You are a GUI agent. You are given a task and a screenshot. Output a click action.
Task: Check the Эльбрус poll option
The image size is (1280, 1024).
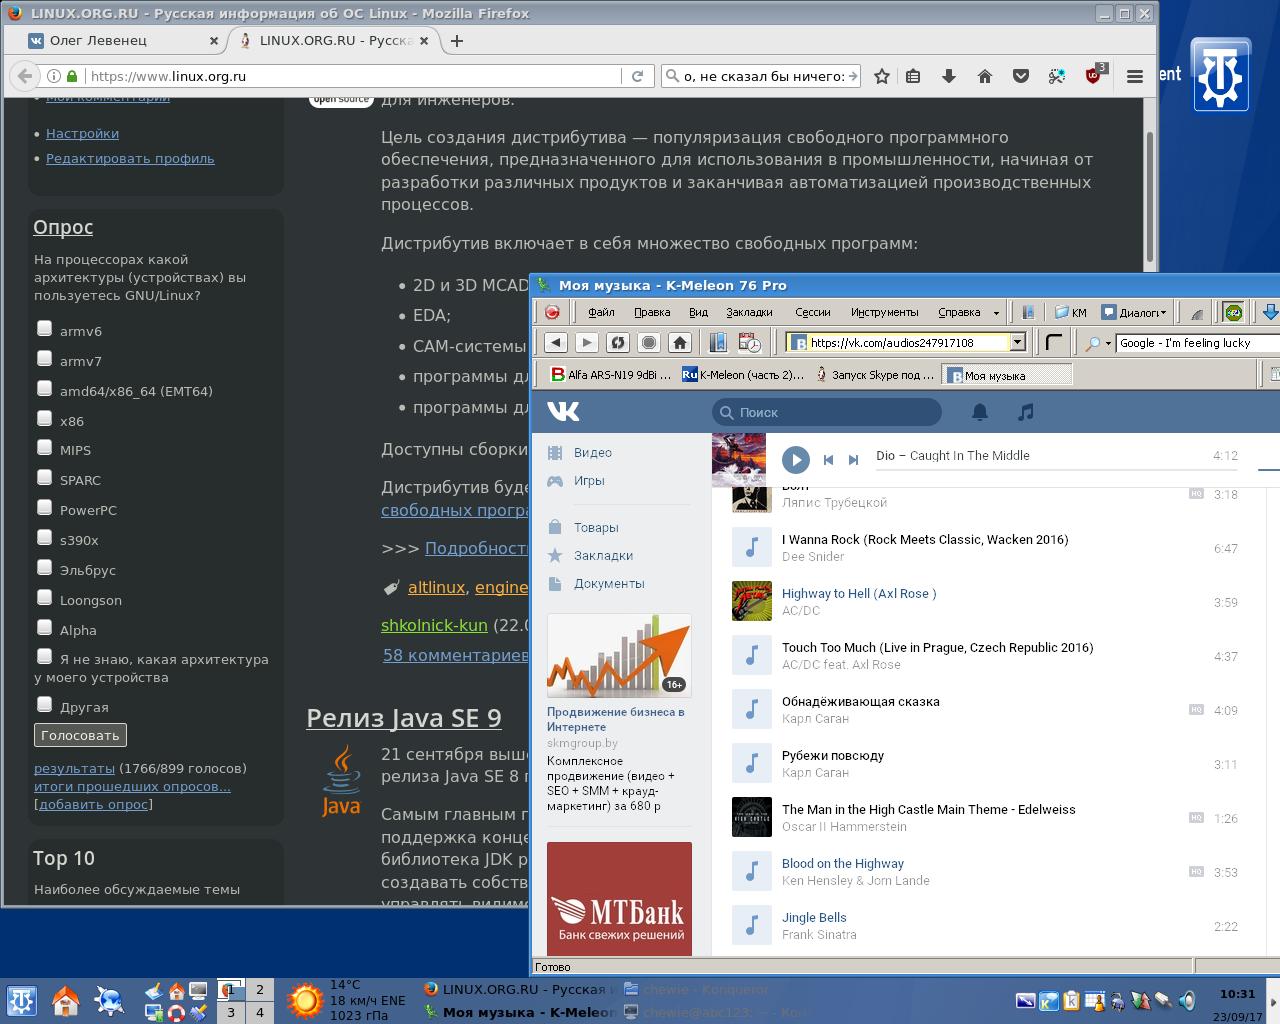point(44,567)
